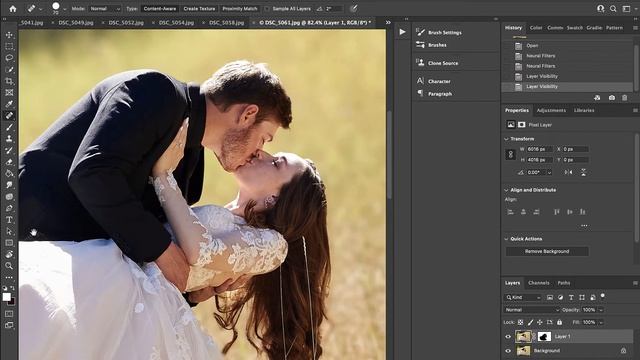Image resolution: width=640 pixels, height=360 pixels.
Task: Click the width W input field
Action: click(539, 149)
